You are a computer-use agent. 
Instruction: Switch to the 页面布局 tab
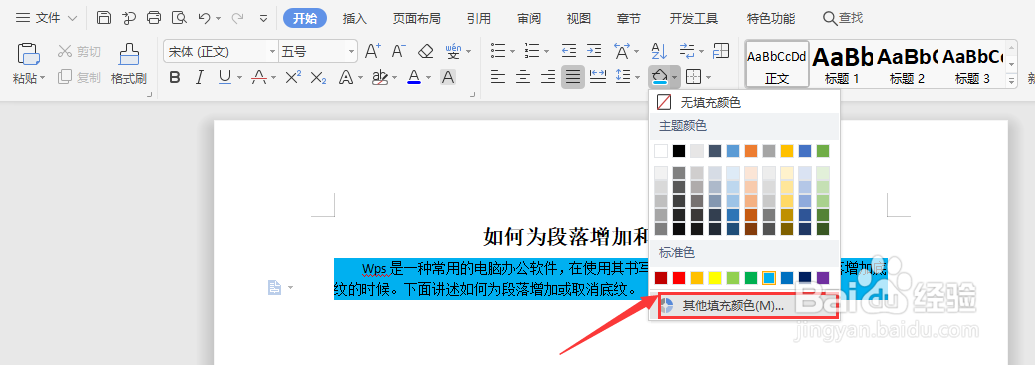click(416, 18)
